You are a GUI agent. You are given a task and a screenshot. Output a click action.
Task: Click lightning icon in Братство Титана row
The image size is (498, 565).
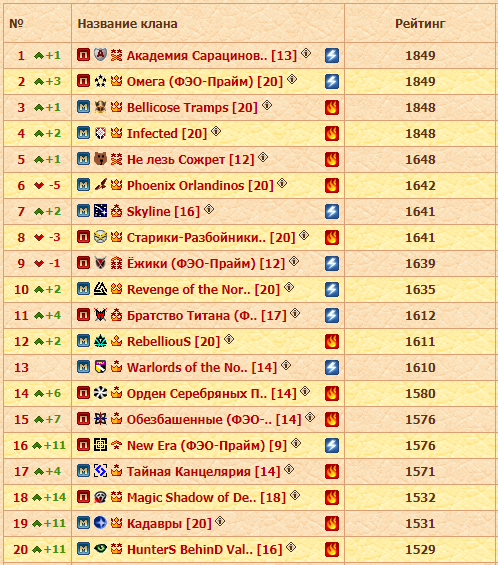click(x=332, y=315)
